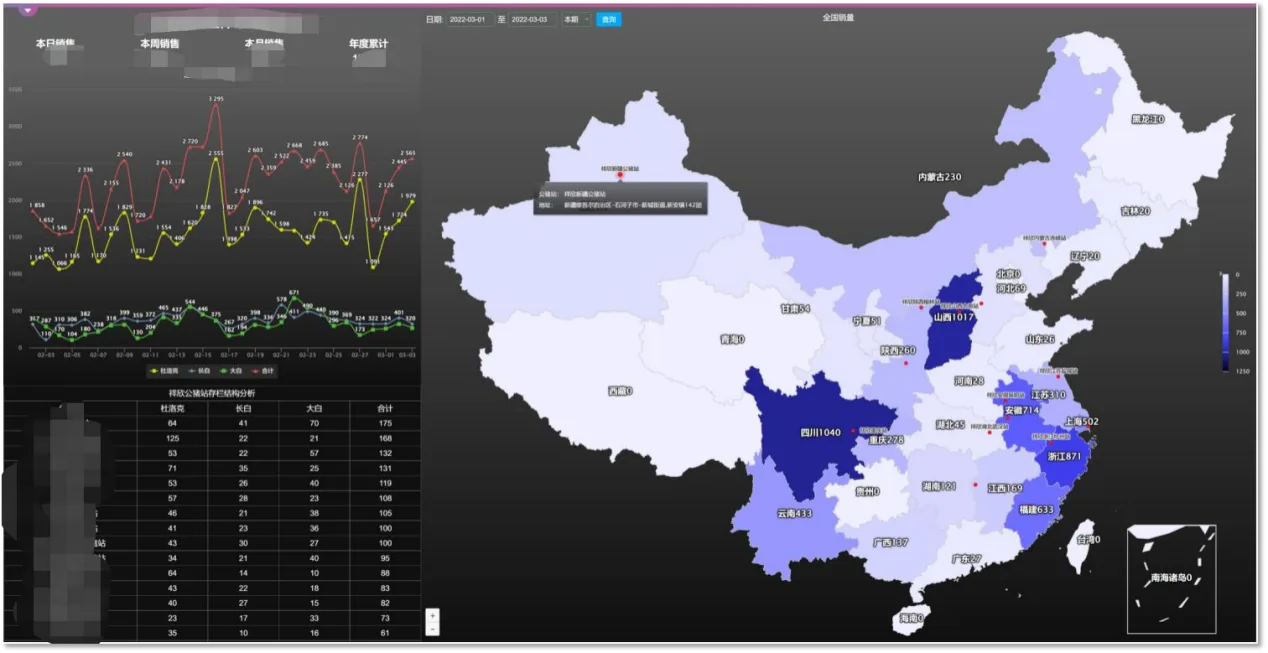
Task: Open the start date field 2022-03-01
Action: point(470,19)
